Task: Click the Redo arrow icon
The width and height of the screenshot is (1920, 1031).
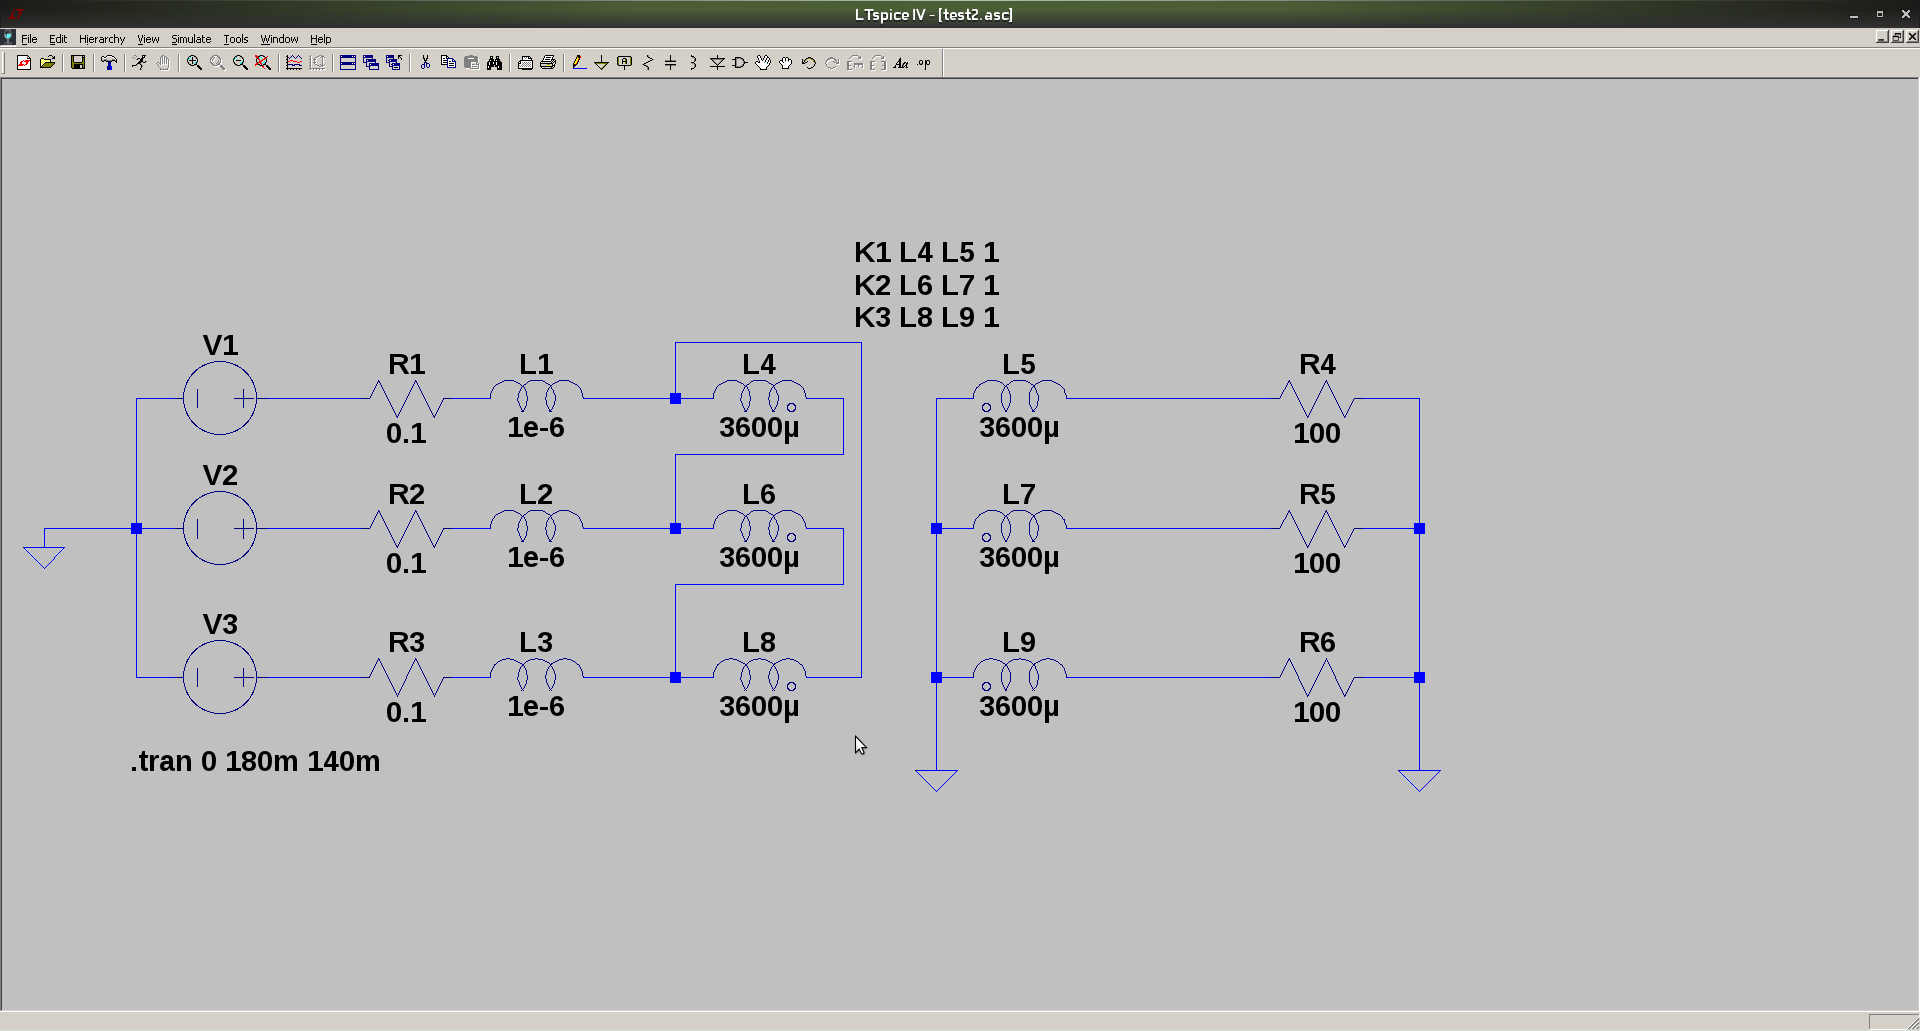Action: pos(832,63)
